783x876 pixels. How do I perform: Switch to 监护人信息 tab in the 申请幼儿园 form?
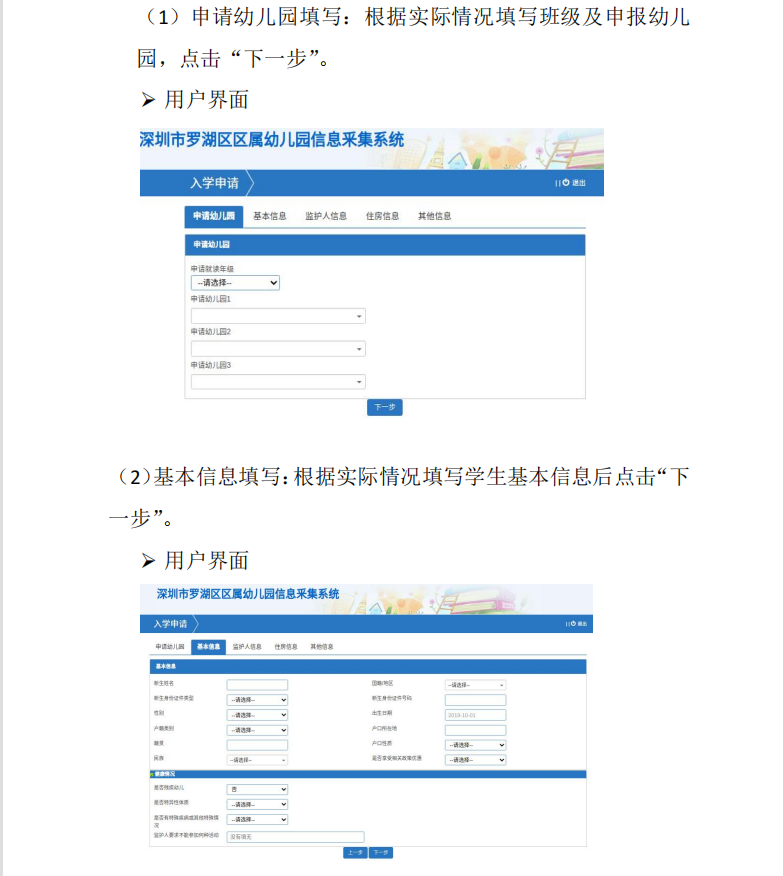click(x=326, y=216)
